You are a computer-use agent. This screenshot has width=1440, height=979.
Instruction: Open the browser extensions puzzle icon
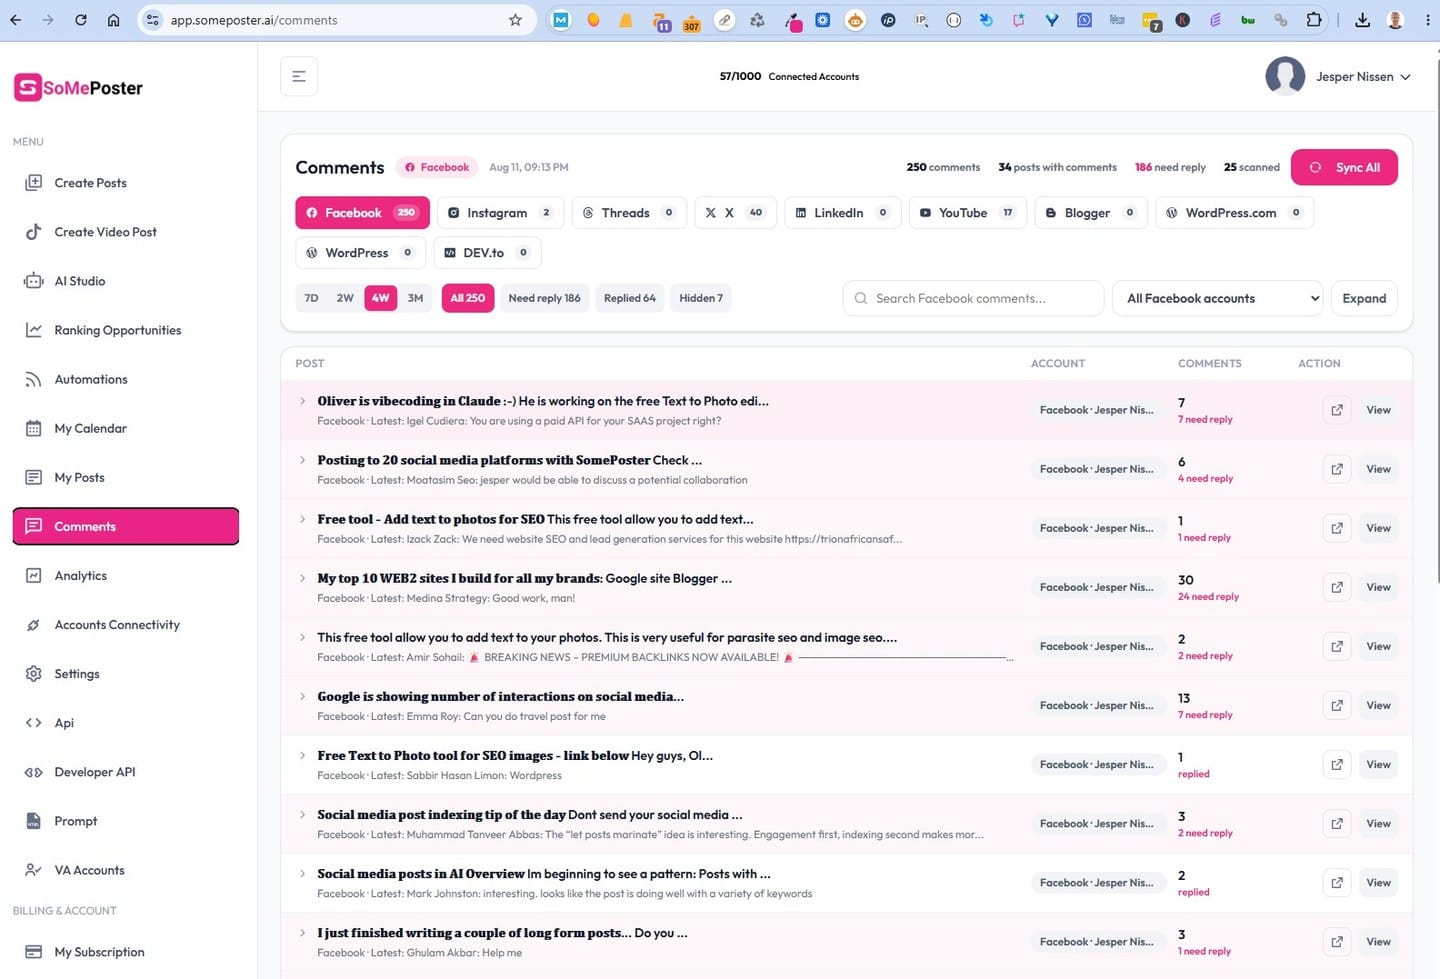click(x=1314, y=20)
